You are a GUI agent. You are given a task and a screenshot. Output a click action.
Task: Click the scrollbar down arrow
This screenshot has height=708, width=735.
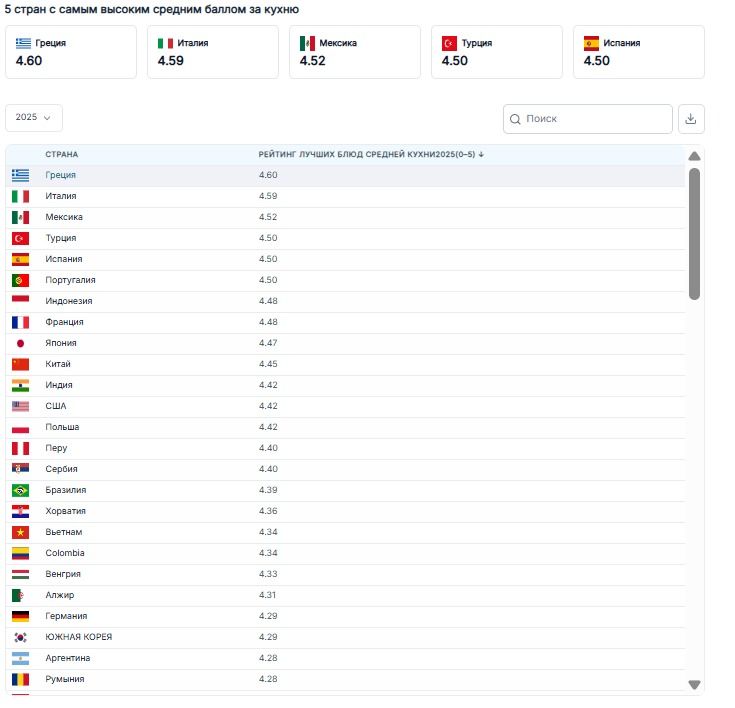pyautogui.click(x=694, y=684)
